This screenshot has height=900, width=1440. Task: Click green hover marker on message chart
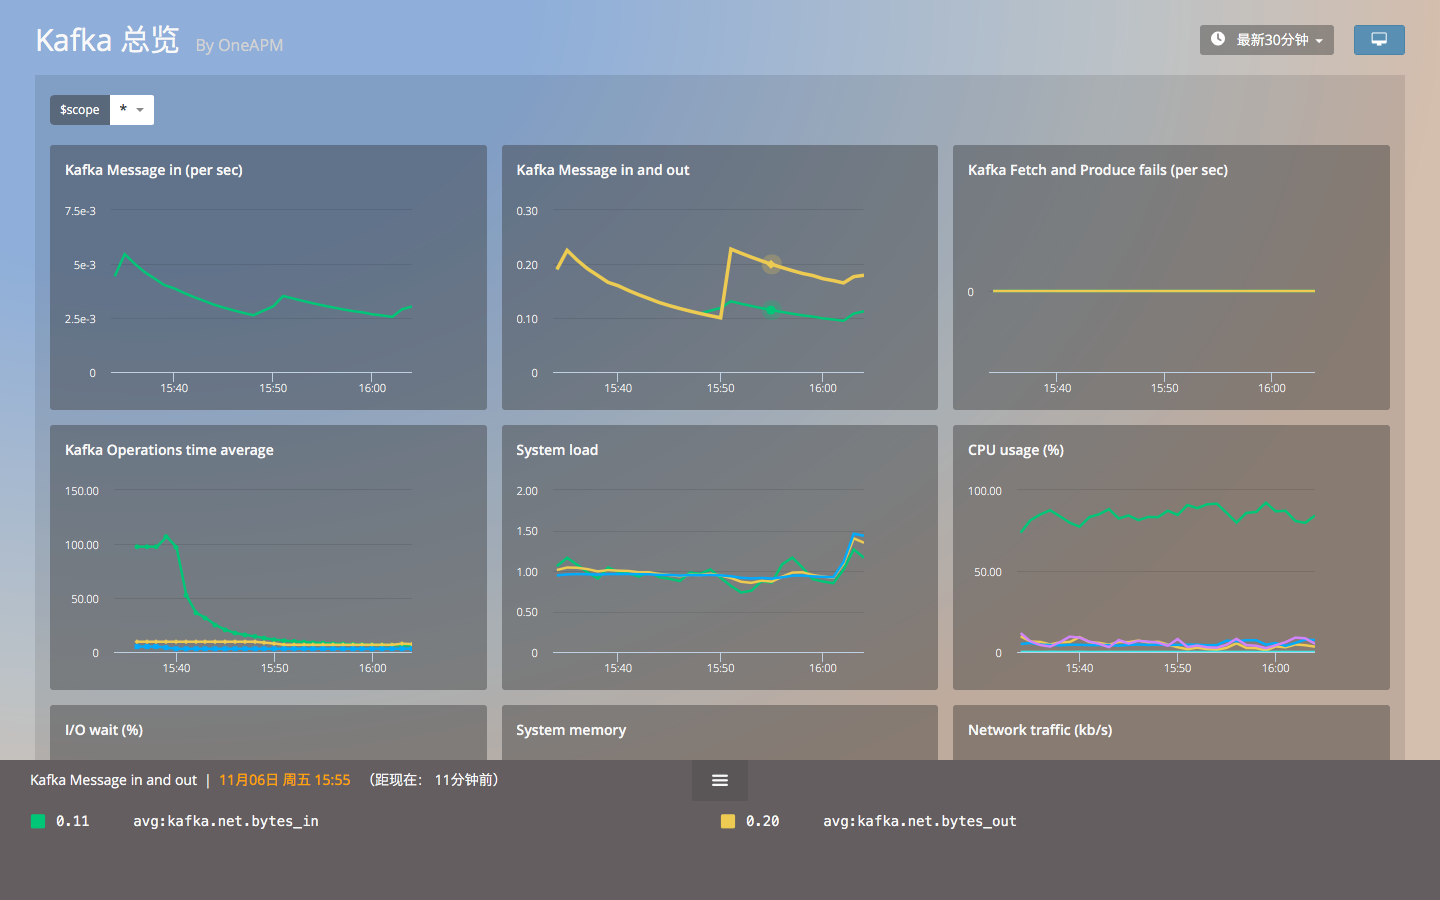pos(771,310)
